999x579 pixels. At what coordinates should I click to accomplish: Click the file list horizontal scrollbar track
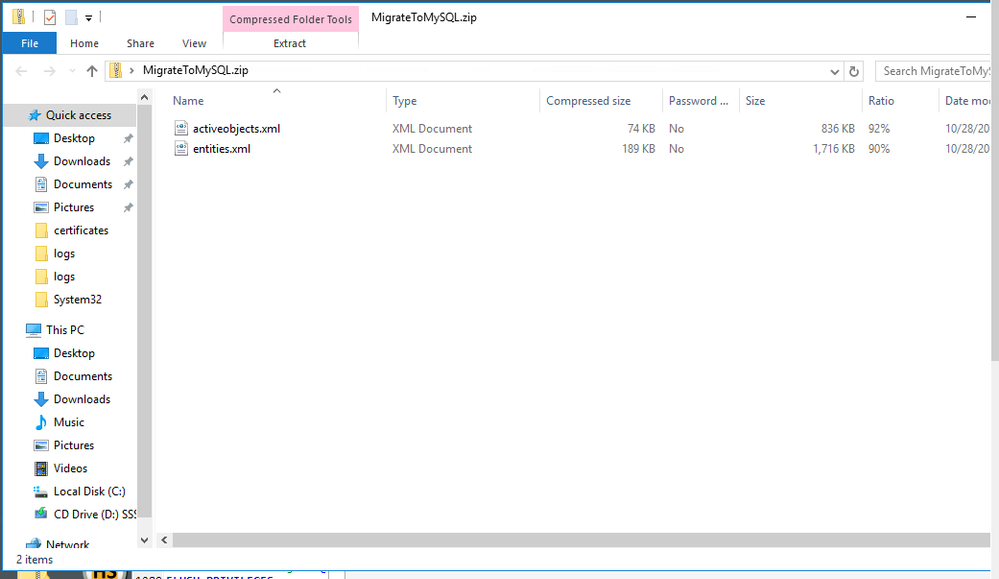click(x=581, y=540)
